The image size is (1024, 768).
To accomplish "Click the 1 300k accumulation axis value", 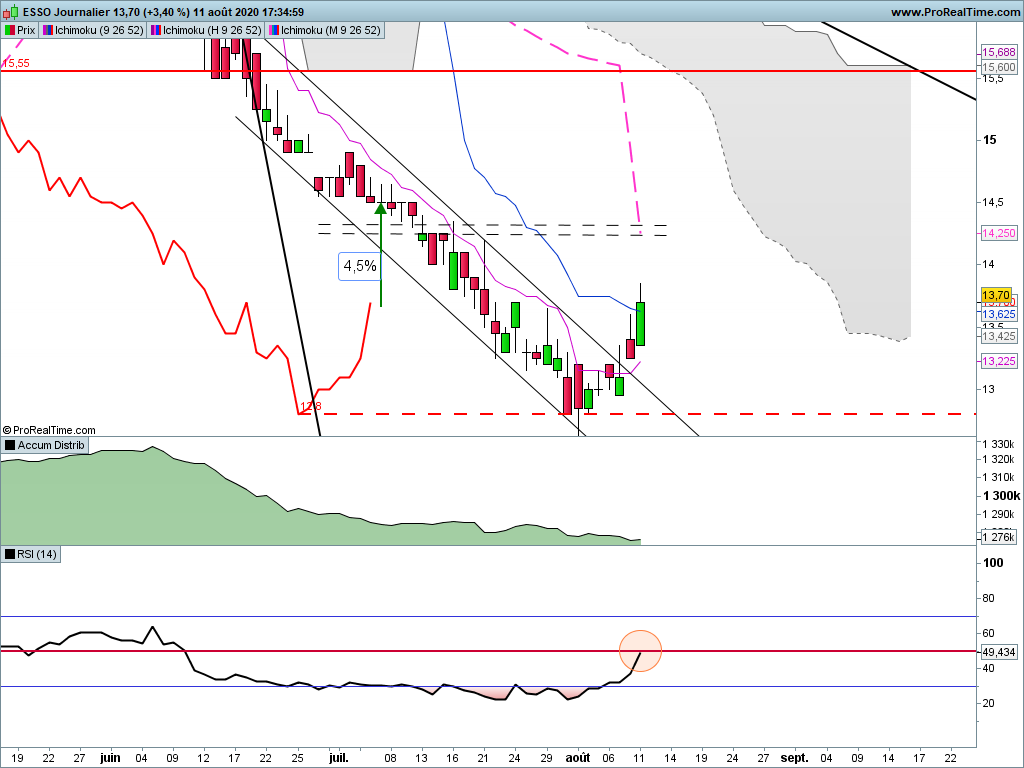I will click(1001, 496).
